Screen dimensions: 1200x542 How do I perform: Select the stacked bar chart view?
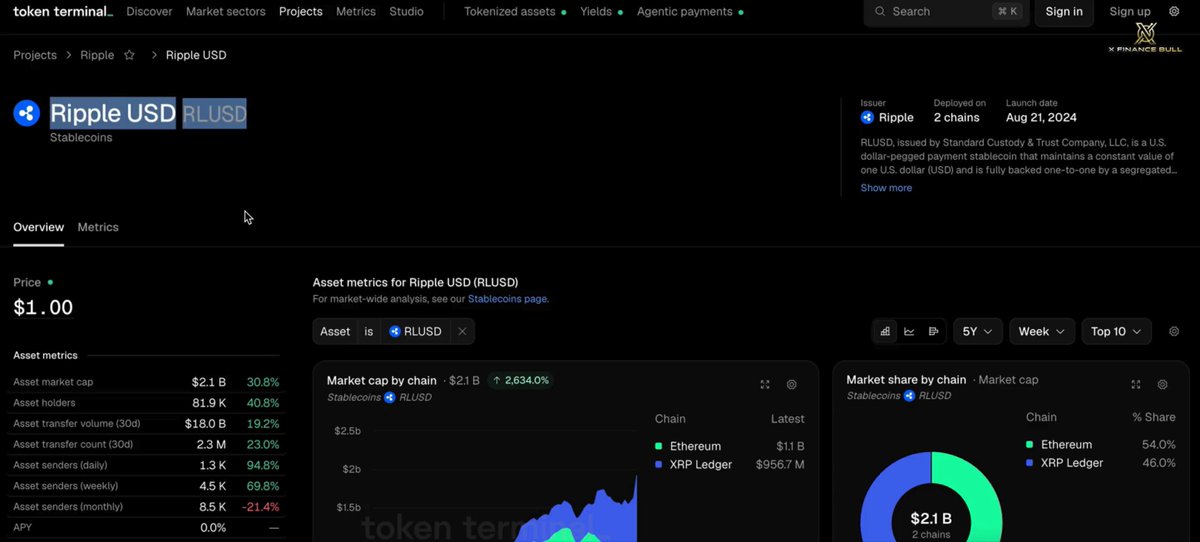(x=885, y=331)
